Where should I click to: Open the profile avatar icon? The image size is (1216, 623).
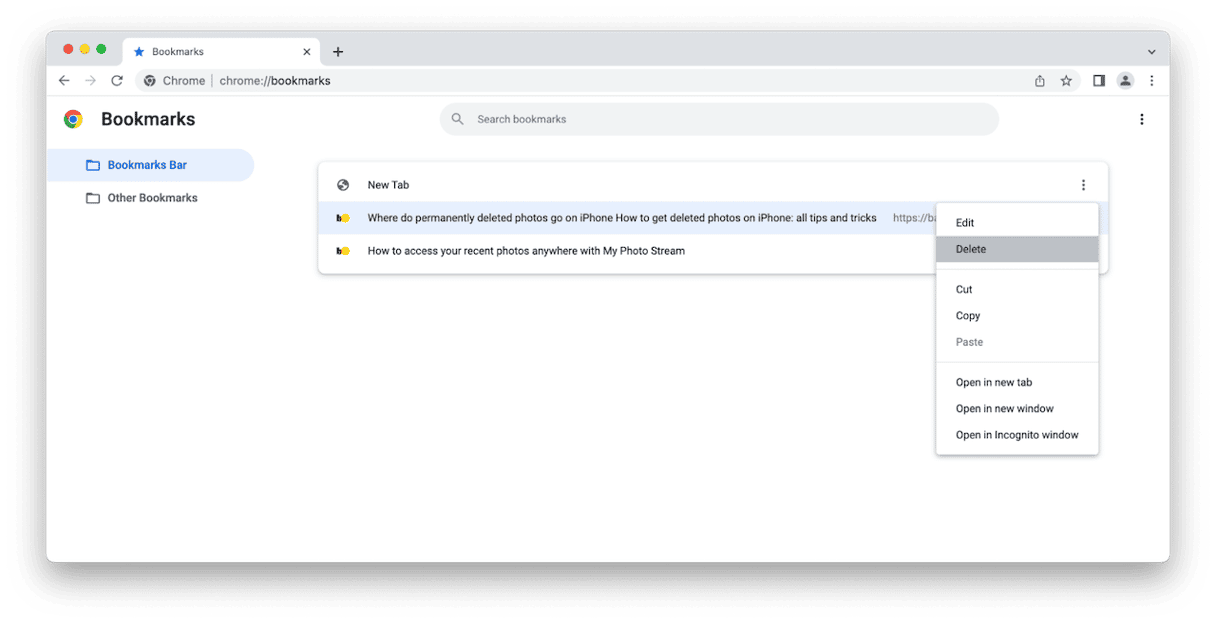pos(1125,81)
